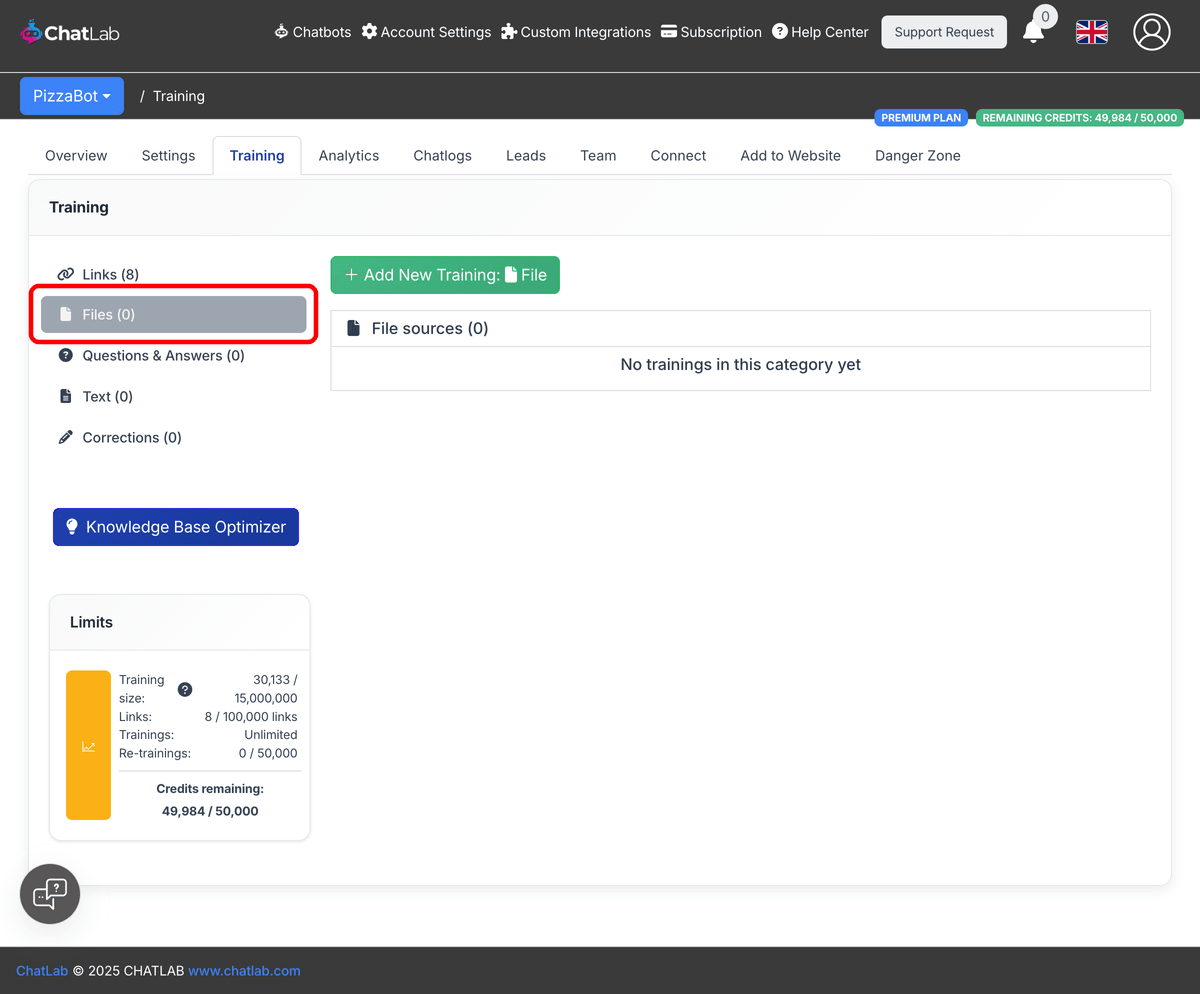Image resolution: width=1200 pixels, height=994 pixels.
Task: Open the Danger Zone tab
Action: pos(917,155)
